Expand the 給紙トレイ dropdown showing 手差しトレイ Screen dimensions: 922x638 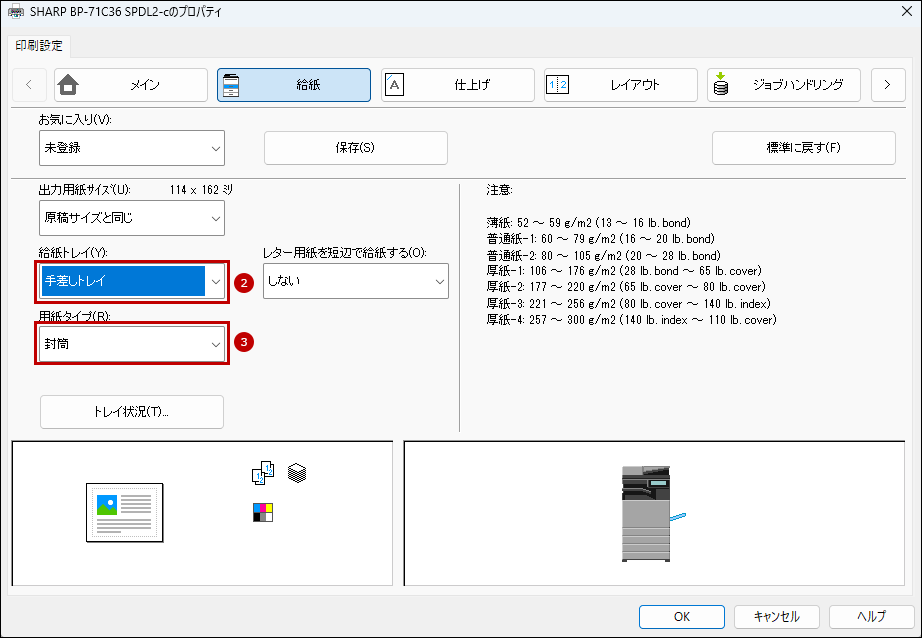point(132,282)
